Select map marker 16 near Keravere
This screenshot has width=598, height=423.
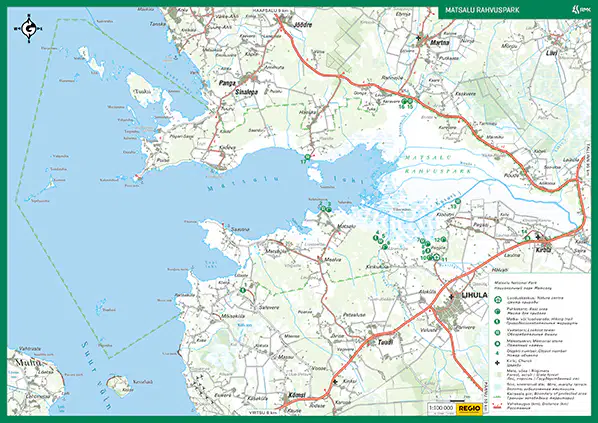404,101
